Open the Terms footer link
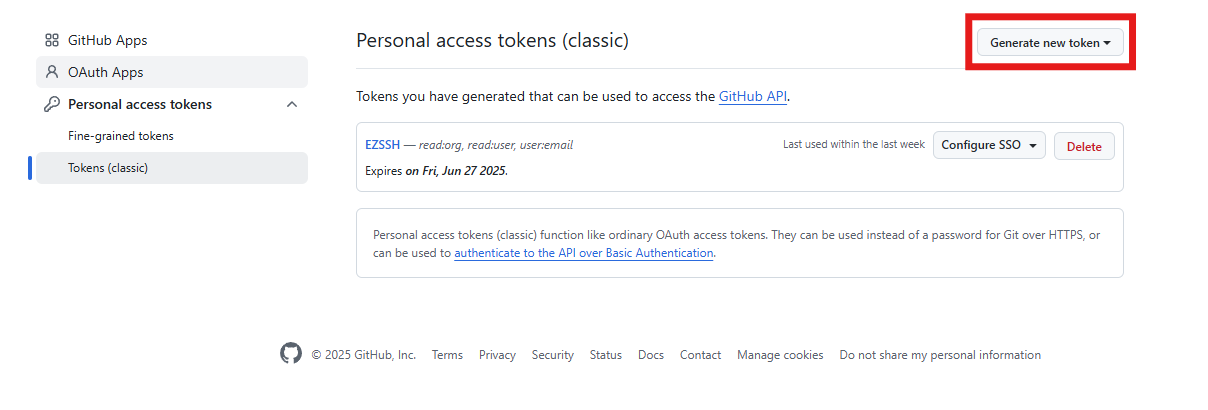This screenshot has height=410, width=1208. pyautogui.click(x=447, y=355)
